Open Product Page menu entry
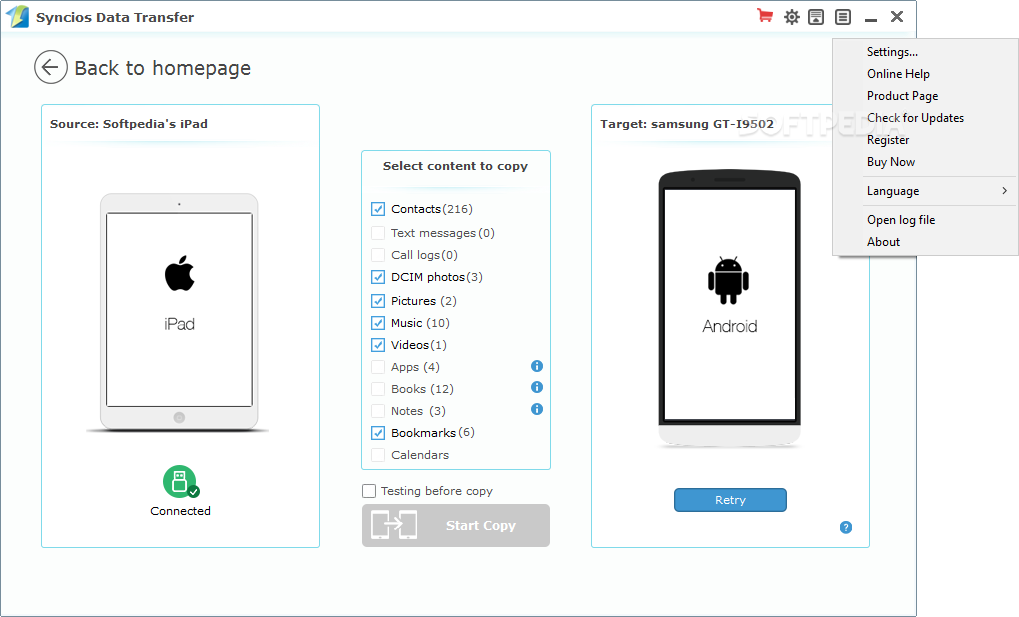The width and height of the screenshot is (1019, 617). [x=925, y=96]
